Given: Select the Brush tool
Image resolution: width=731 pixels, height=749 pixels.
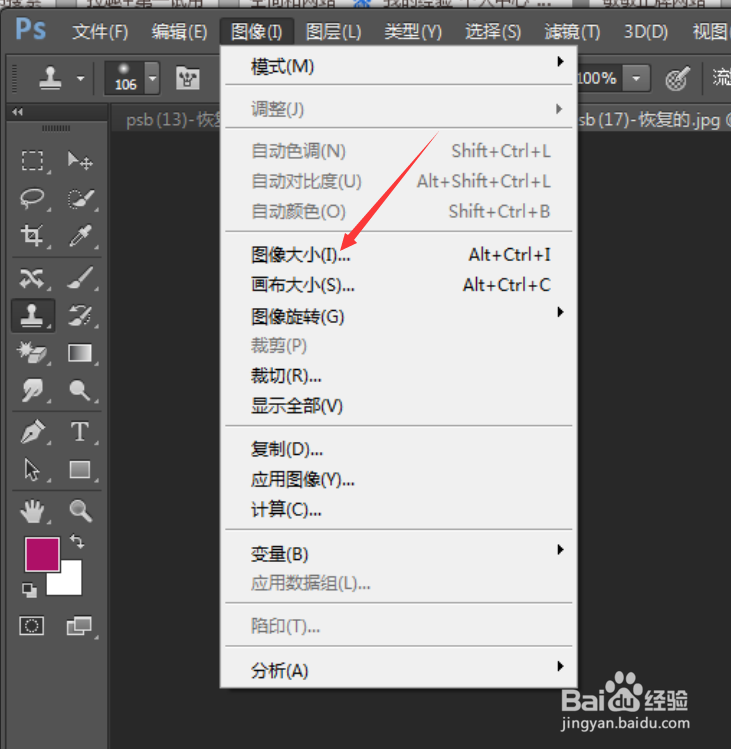Looking at the screenshot, I should pyautogui.click(x=80, y=278).
